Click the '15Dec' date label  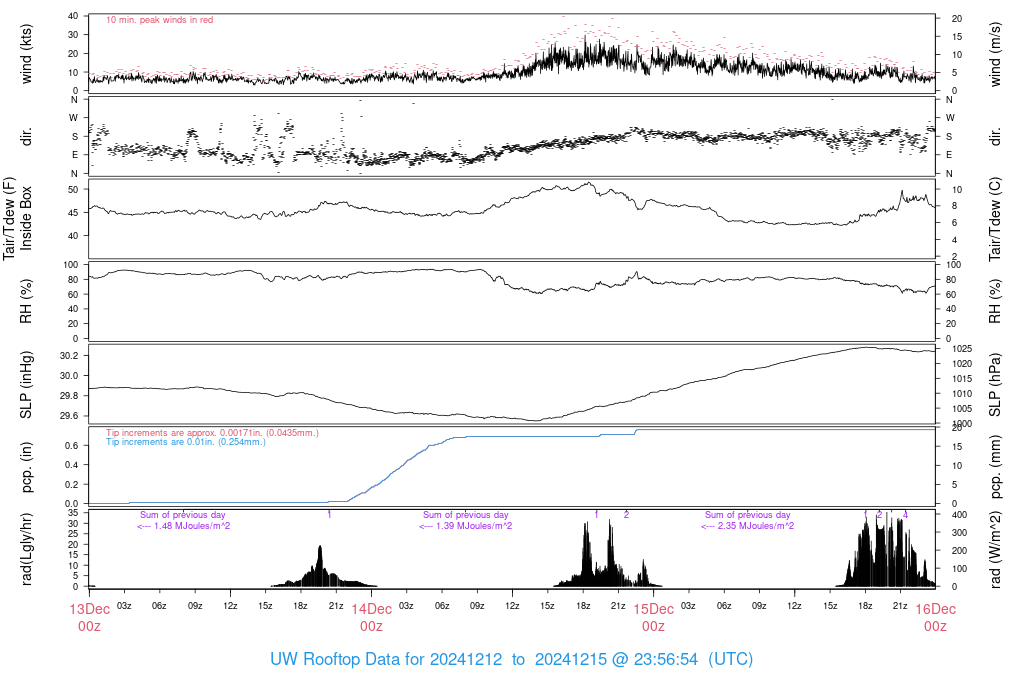pyautogui.click(x=654, y=609)
